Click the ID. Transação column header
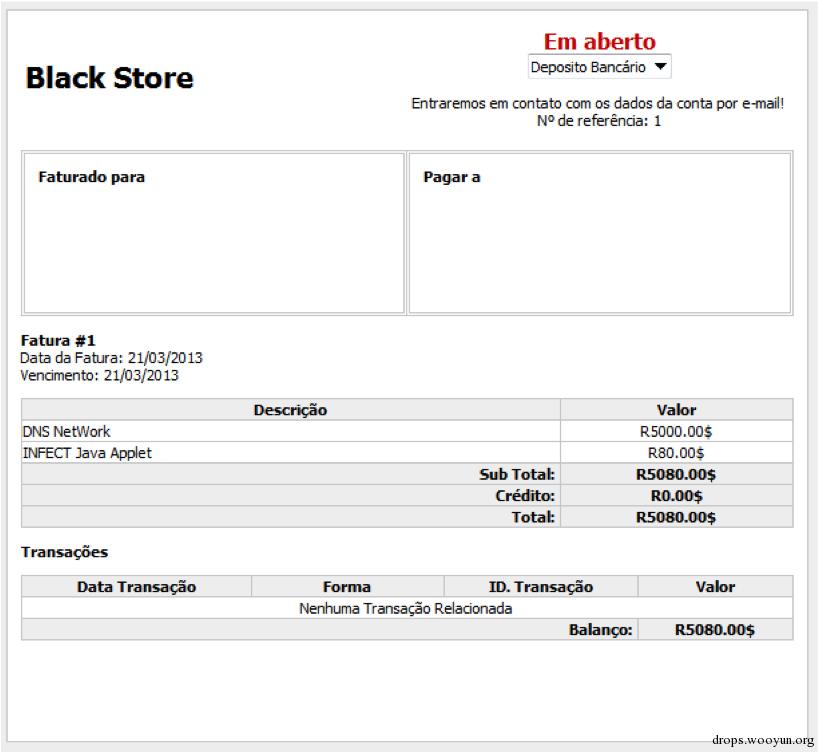Screen dimensions: 818x752 click(x=541, y=587)
